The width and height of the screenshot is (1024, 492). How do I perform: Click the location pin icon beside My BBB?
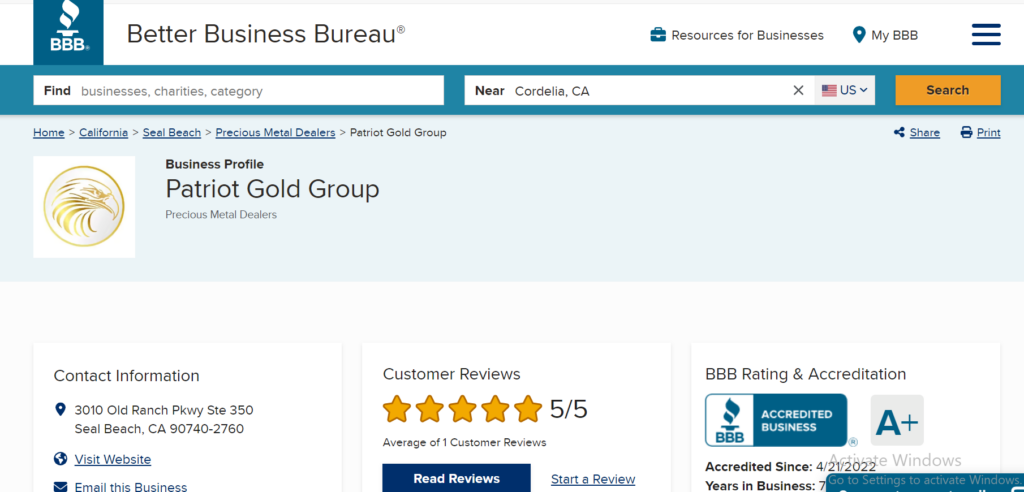(x=859, y=35)
